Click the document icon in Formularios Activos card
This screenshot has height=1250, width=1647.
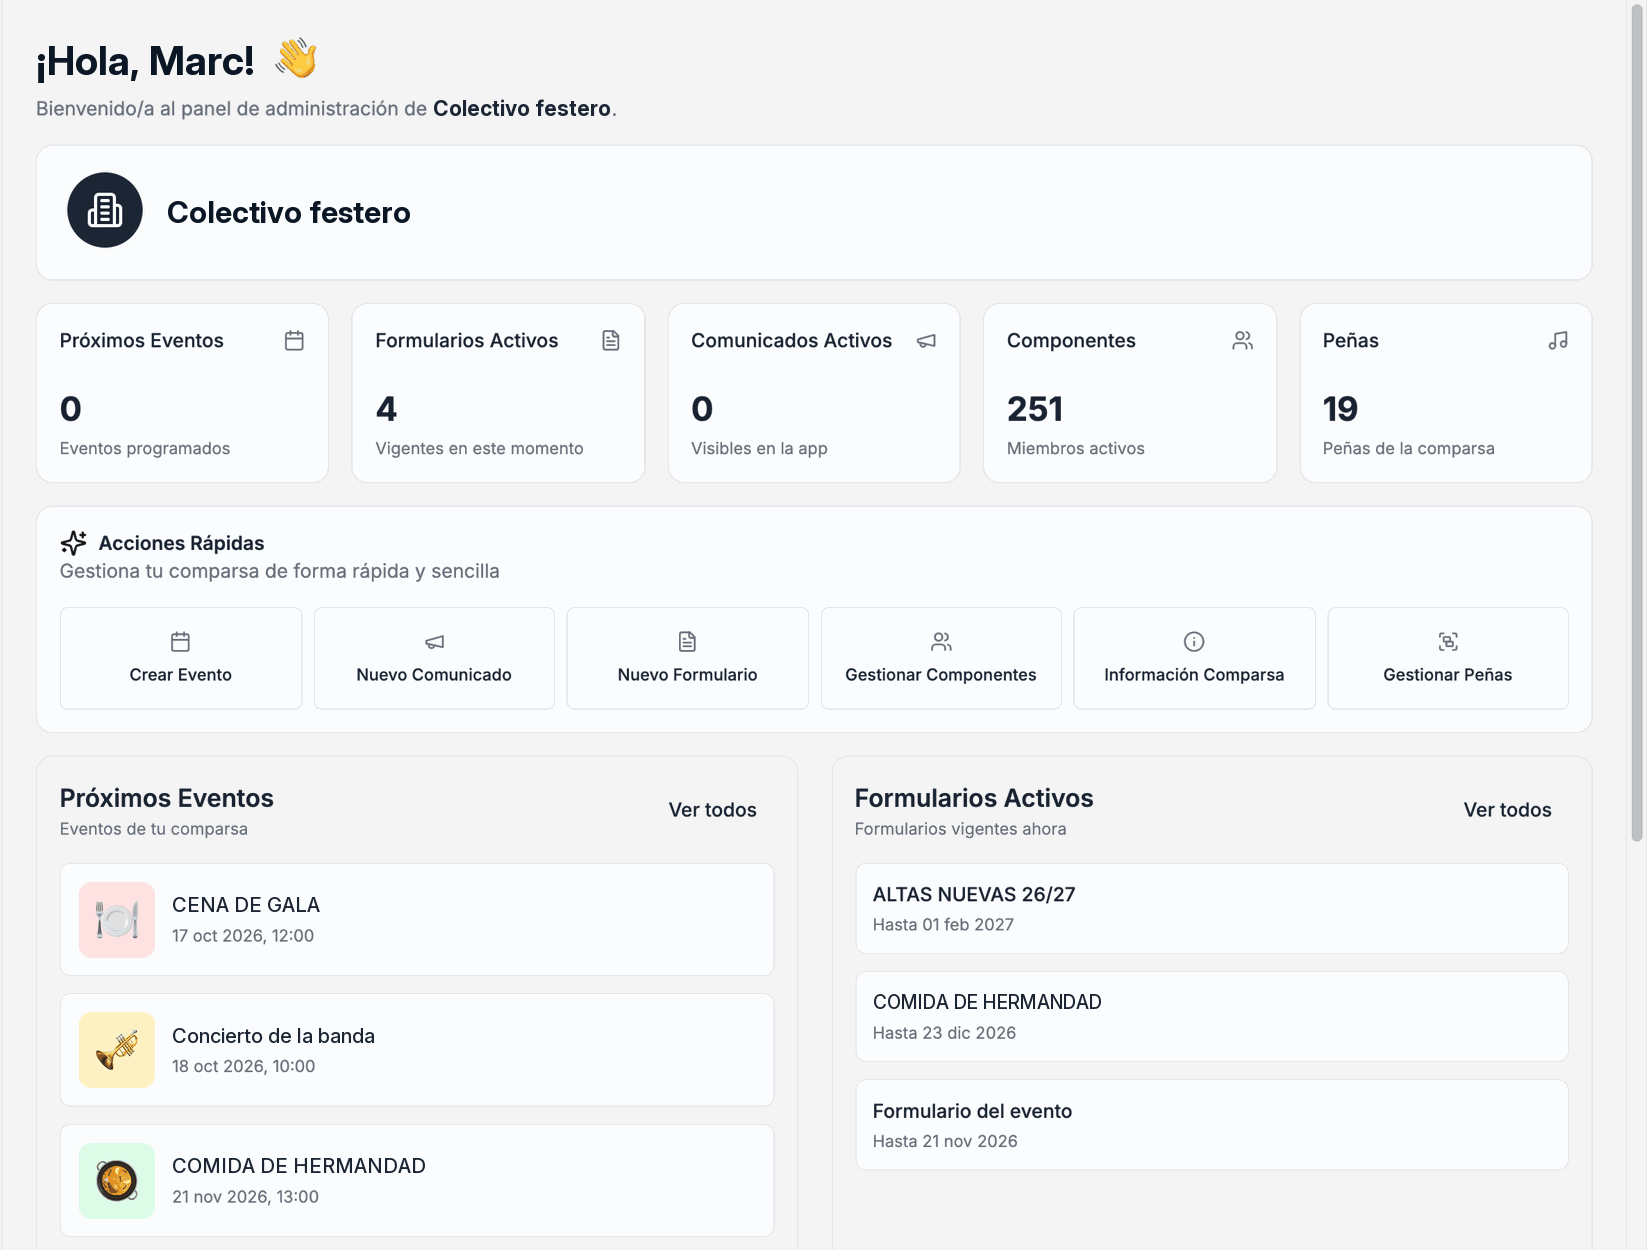(611, 341)
